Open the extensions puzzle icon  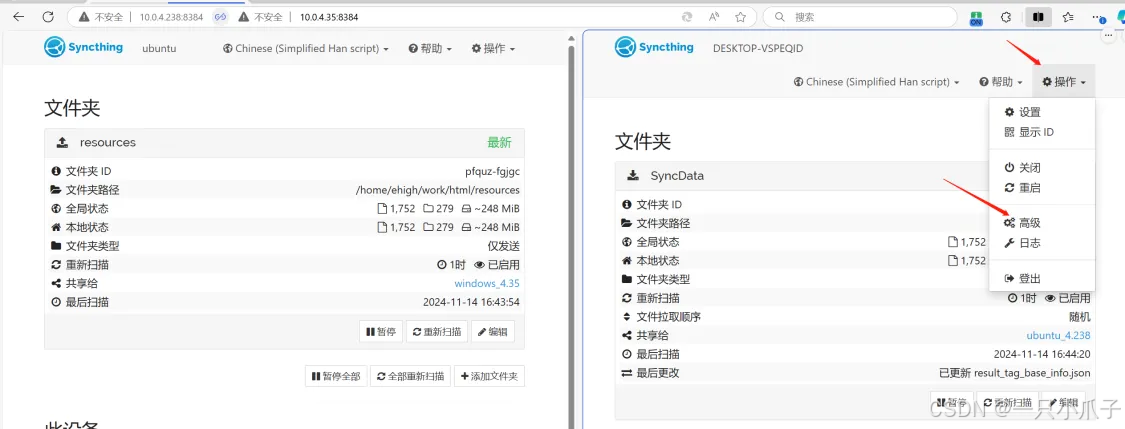pos(1006,16)
